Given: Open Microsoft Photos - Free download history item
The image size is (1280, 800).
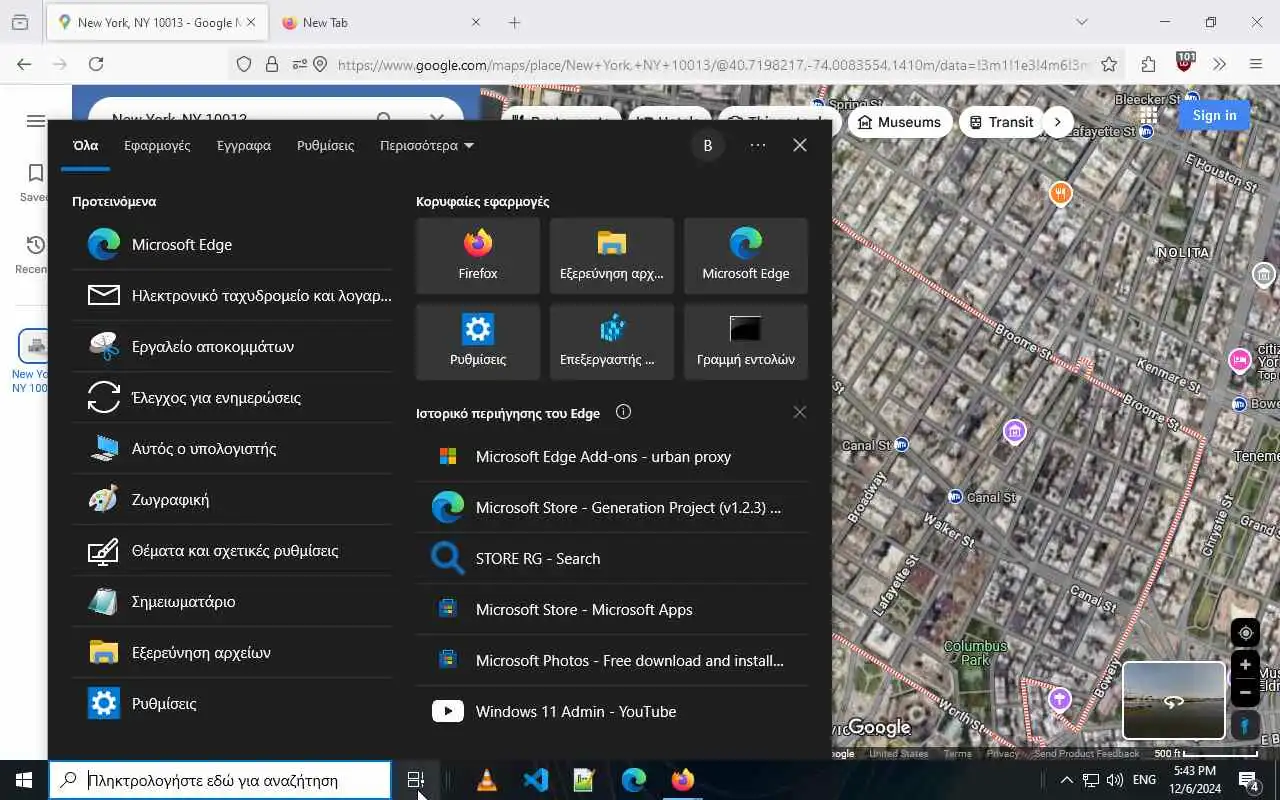Looking at the screenshot, I should (612, 660).
